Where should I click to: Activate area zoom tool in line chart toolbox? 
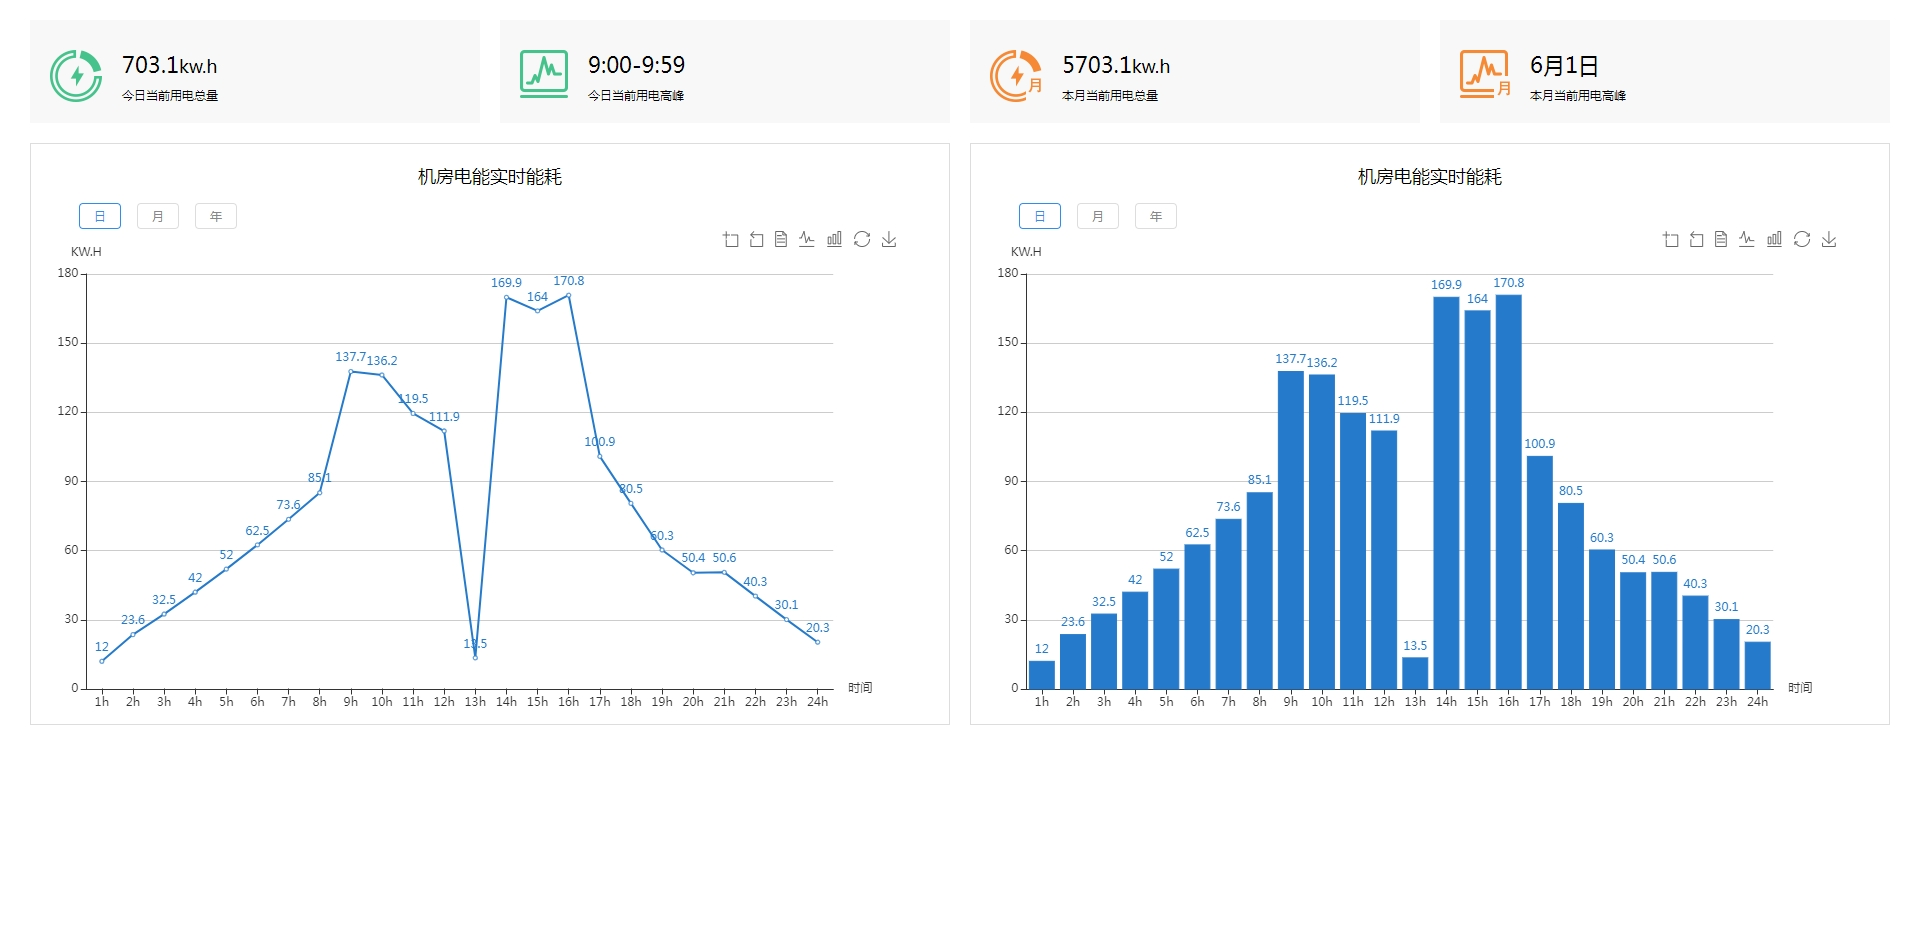click(730, 239)
